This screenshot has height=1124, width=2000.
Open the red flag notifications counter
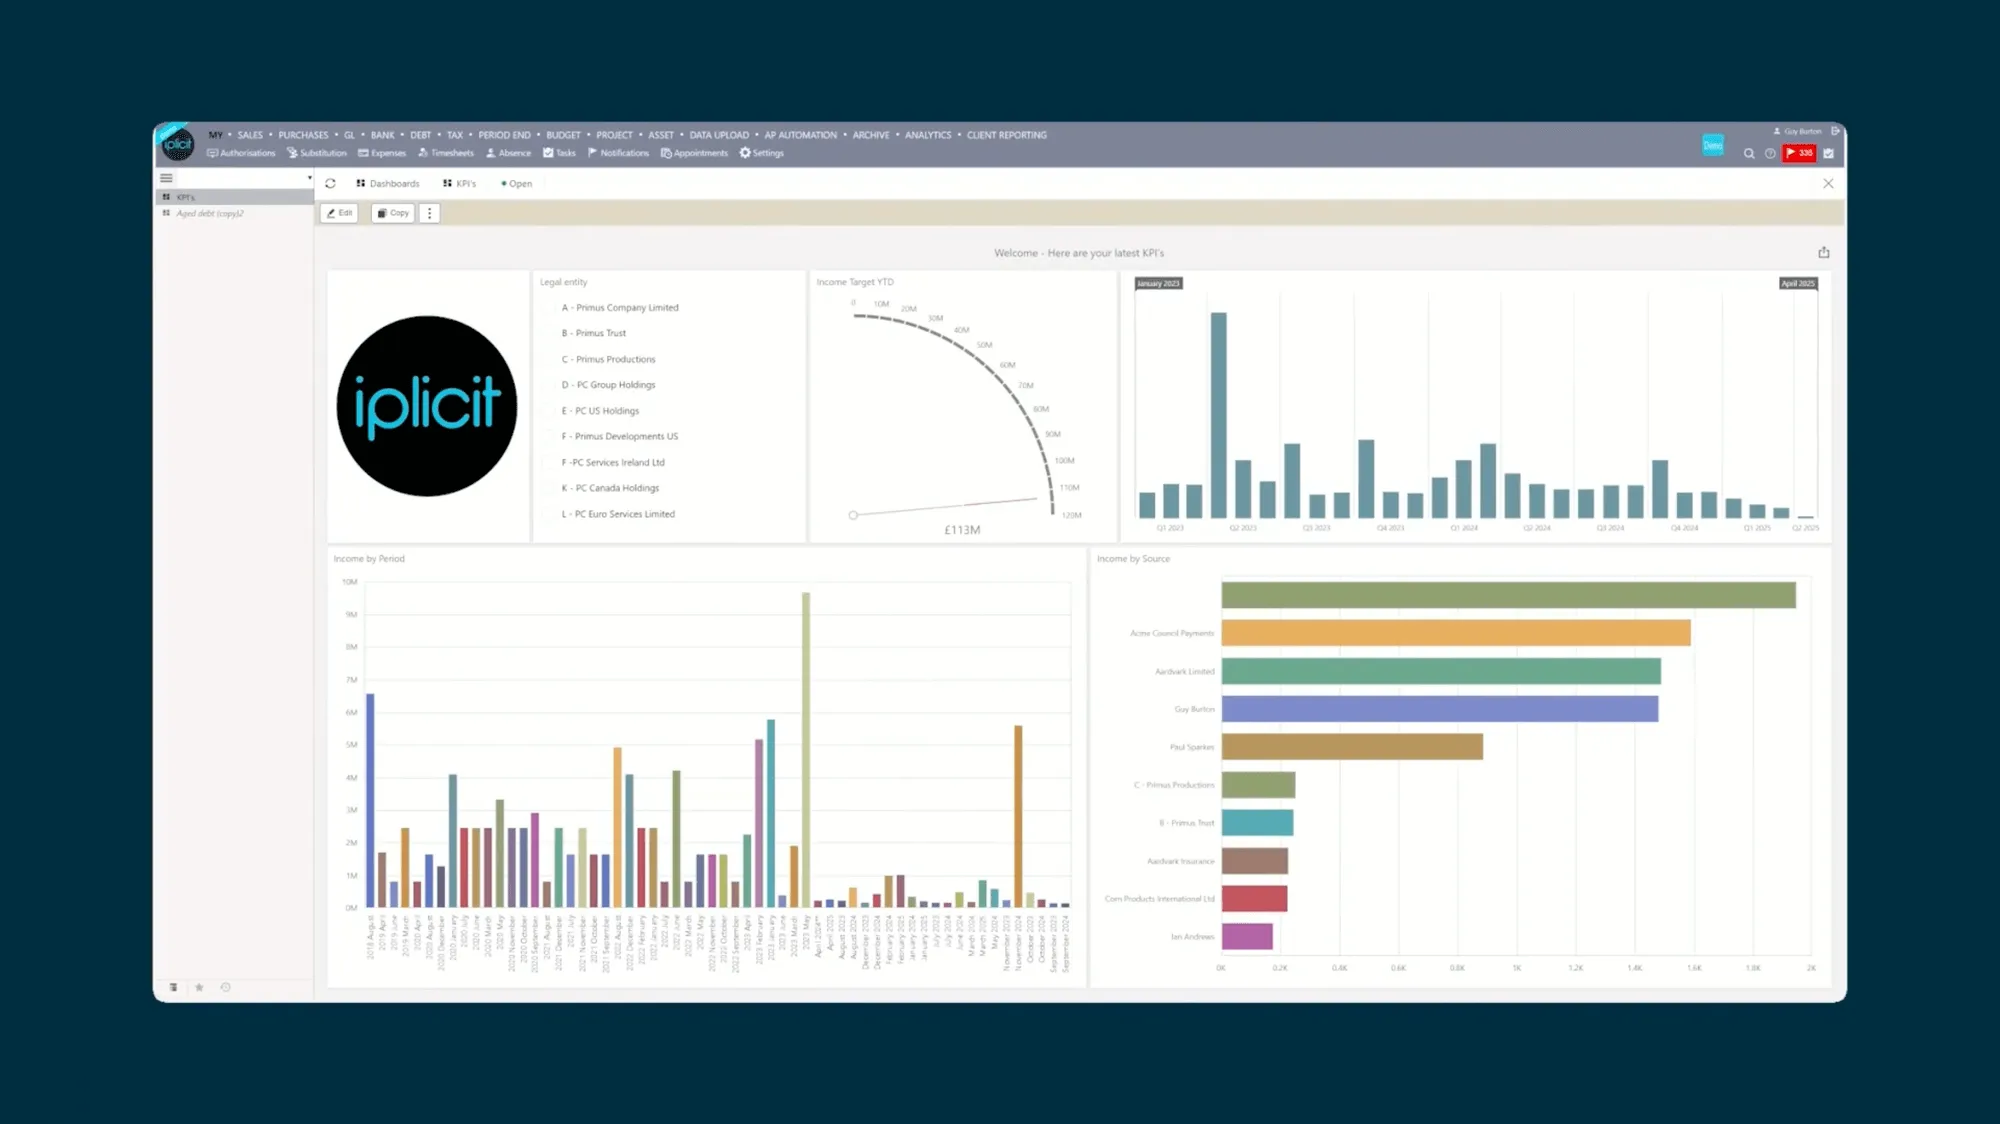pos(1799,153)
